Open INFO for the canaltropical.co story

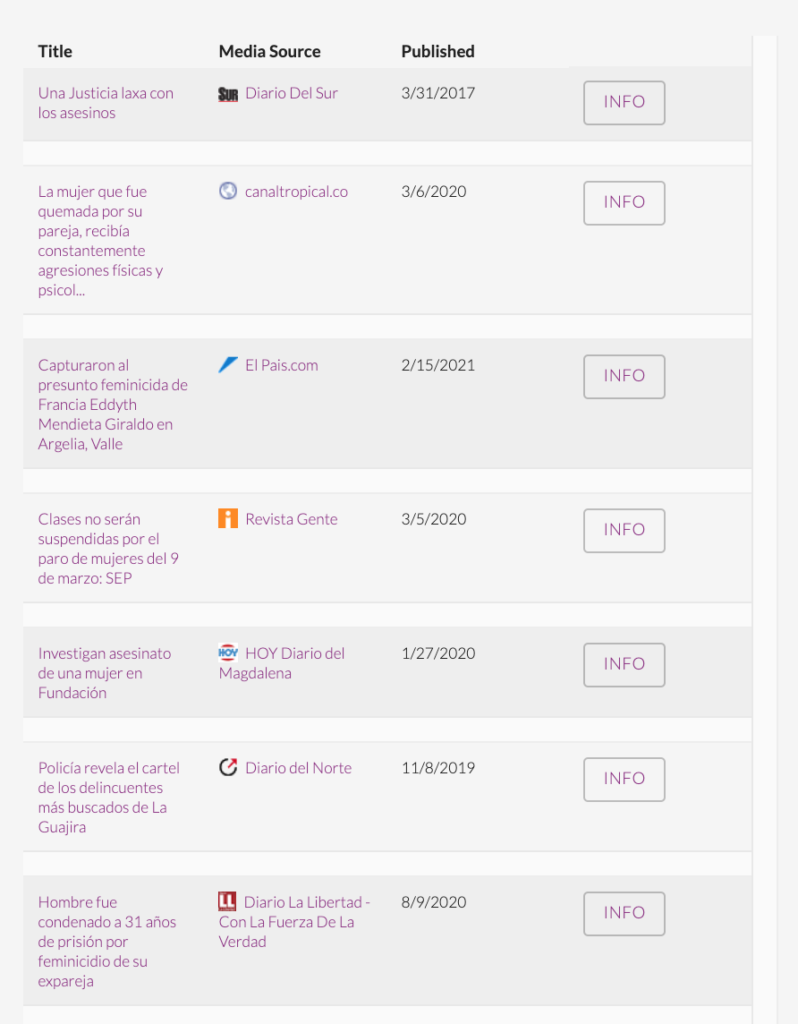point(624,203)
